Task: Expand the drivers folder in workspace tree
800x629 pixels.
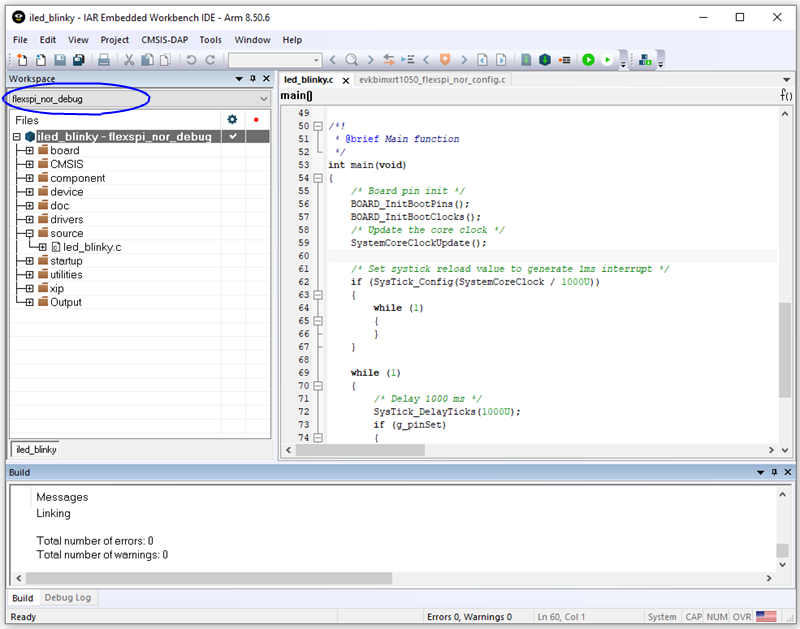Action: click(x=30, y=219)
